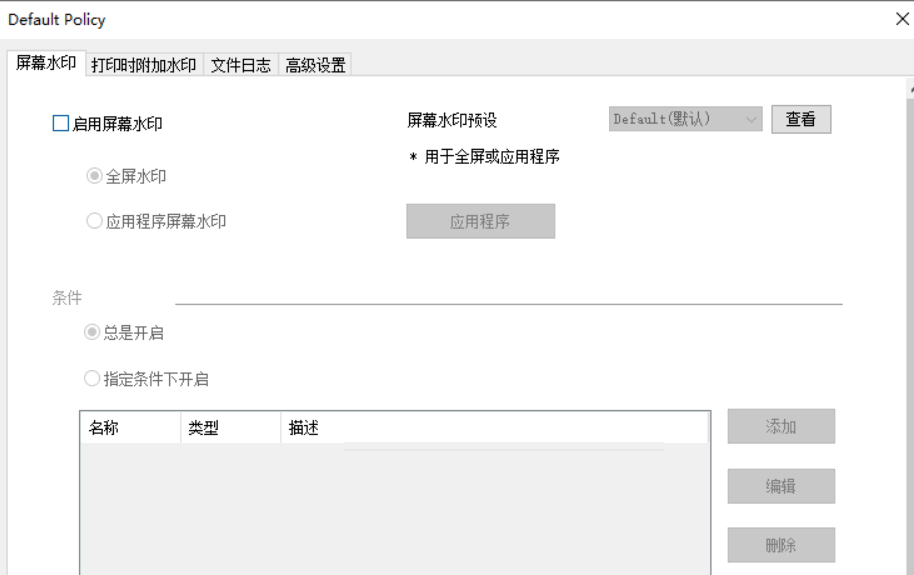Click the 删除 condition button

pyautogui.click(x=781, y=545)
